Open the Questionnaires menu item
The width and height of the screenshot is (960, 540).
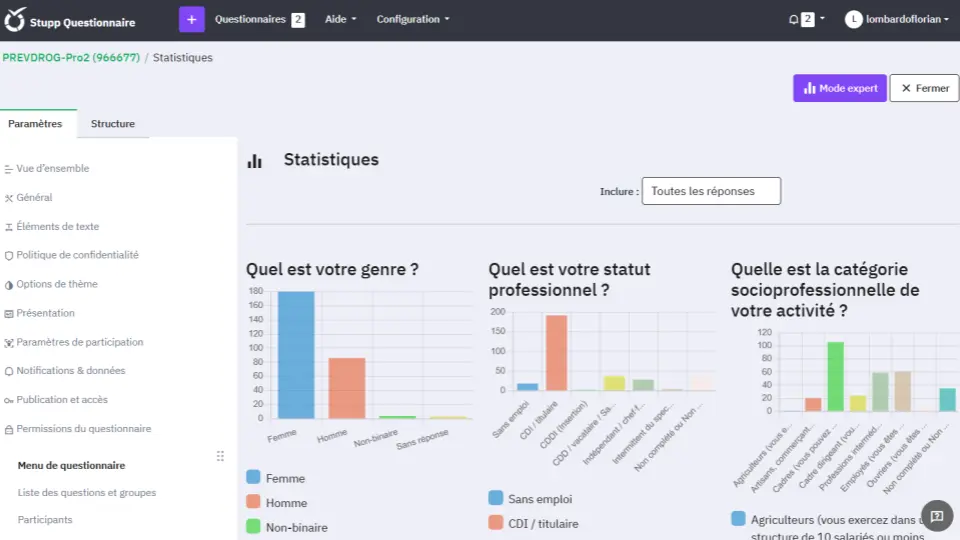pos(250,19)
